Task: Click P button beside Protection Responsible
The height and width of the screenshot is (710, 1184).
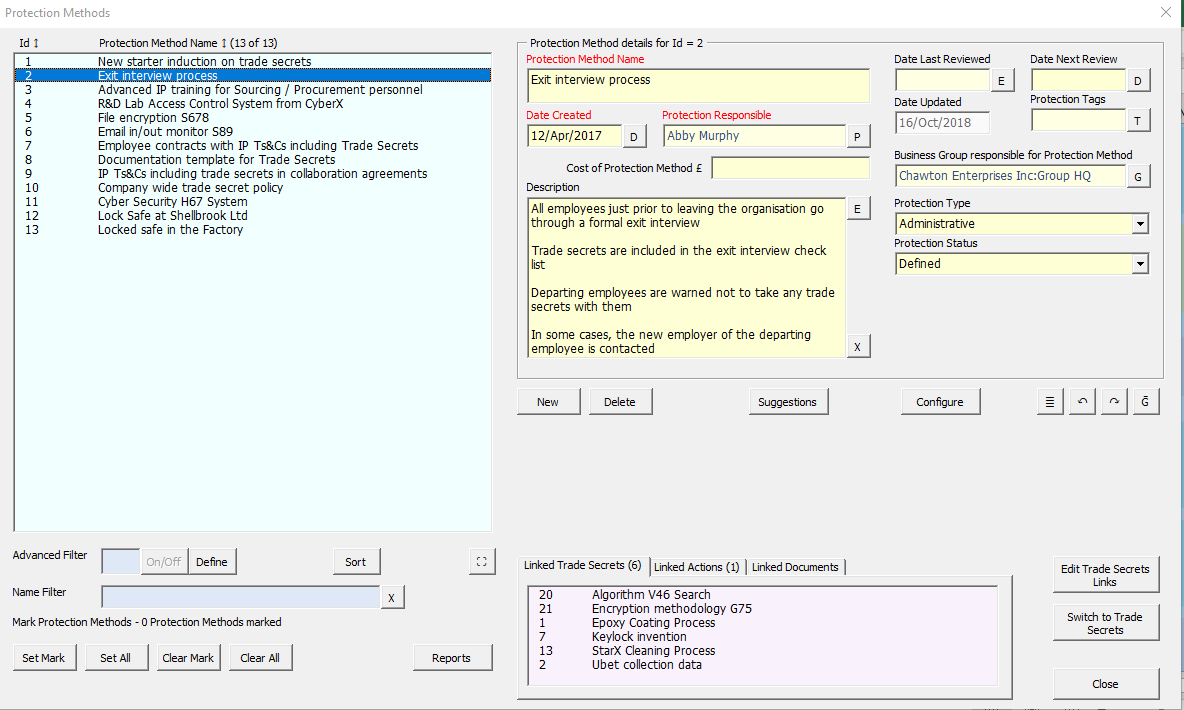Action: [x=858, y=136]
